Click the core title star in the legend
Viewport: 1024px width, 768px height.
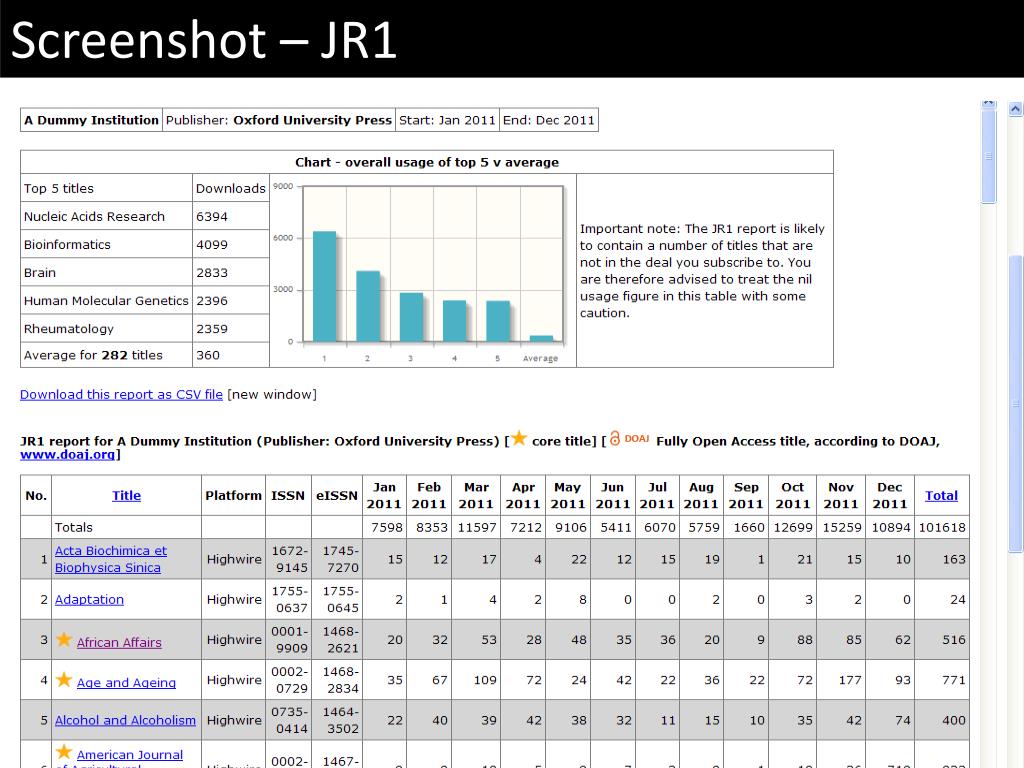[519, 438]
